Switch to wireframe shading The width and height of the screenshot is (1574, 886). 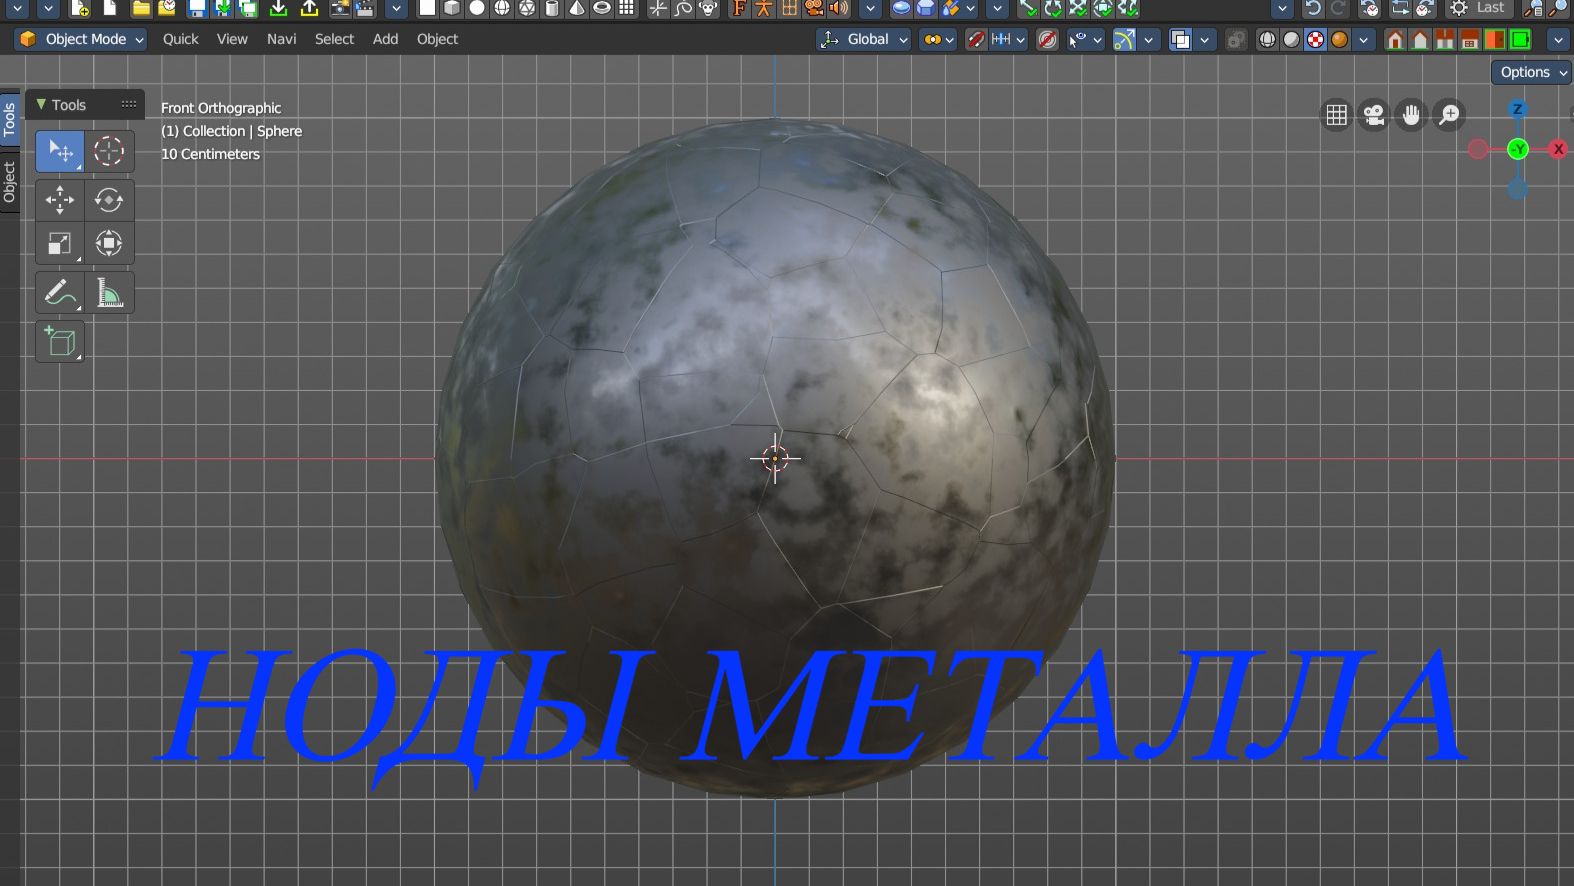[1267, 39]
